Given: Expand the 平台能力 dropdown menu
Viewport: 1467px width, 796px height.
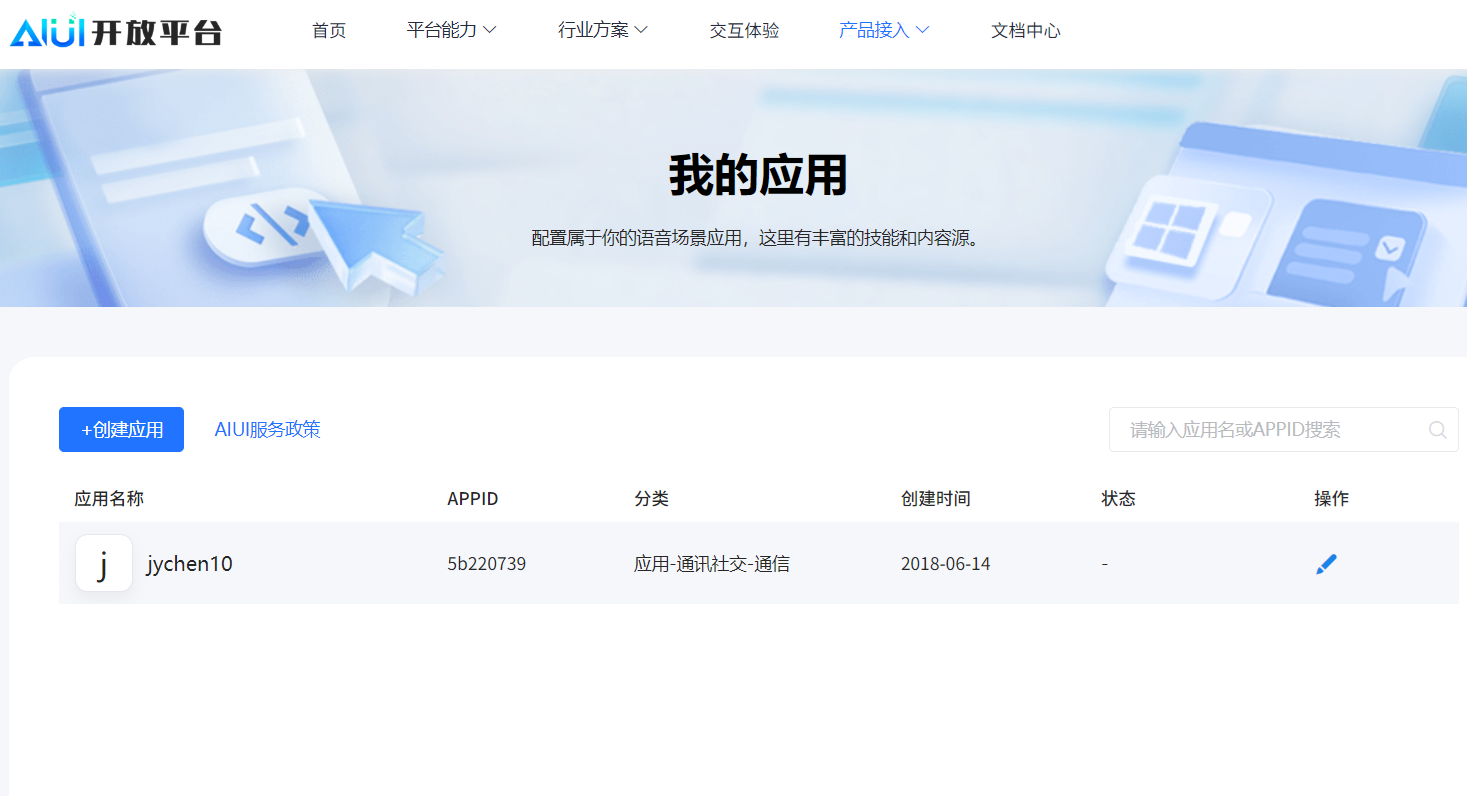Looking at the screenshot, I should coord(451,30).
